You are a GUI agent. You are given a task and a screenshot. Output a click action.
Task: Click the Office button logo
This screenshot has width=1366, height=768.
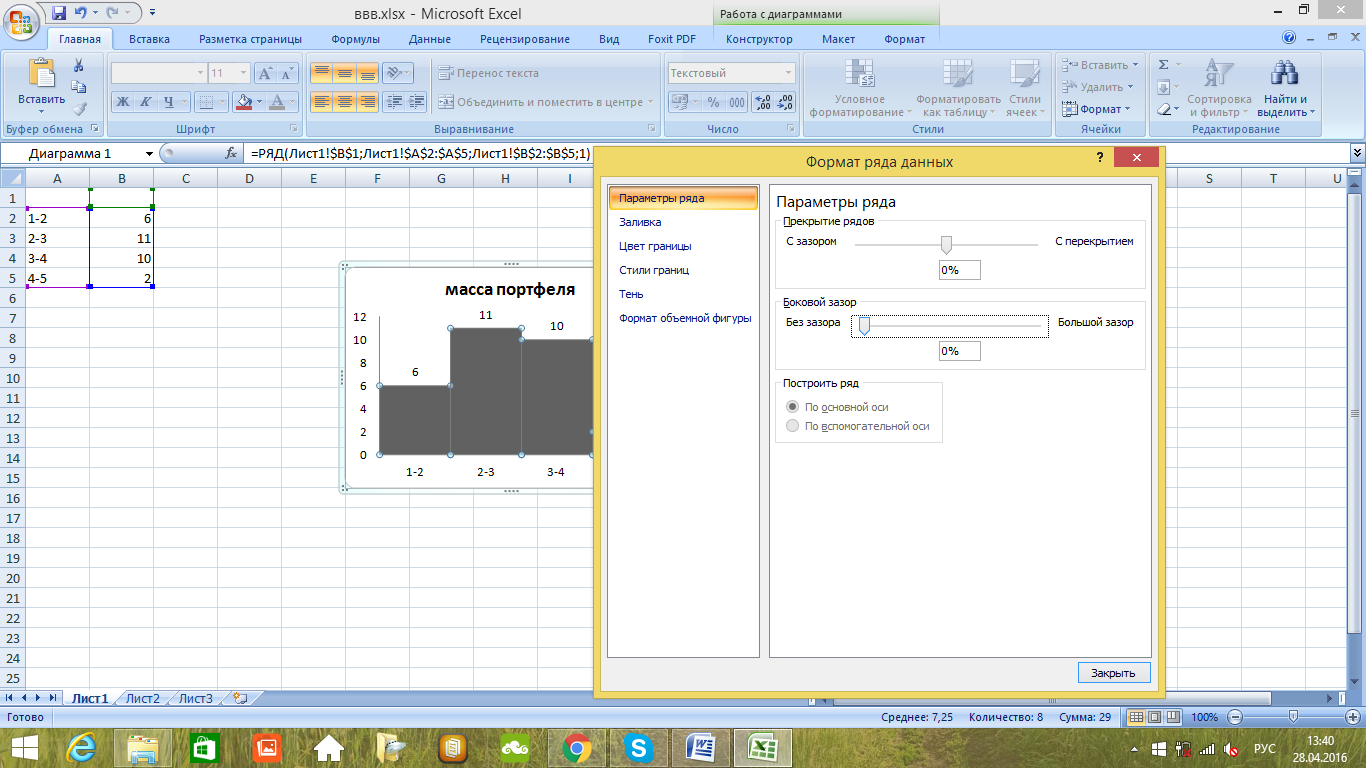click(21, 22)
